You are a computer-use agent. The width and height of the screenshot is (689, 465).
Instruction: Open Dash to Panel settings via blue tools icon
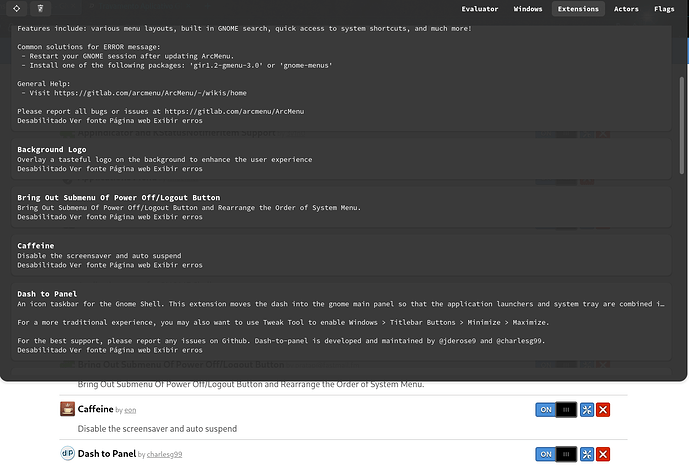(587, 454)
